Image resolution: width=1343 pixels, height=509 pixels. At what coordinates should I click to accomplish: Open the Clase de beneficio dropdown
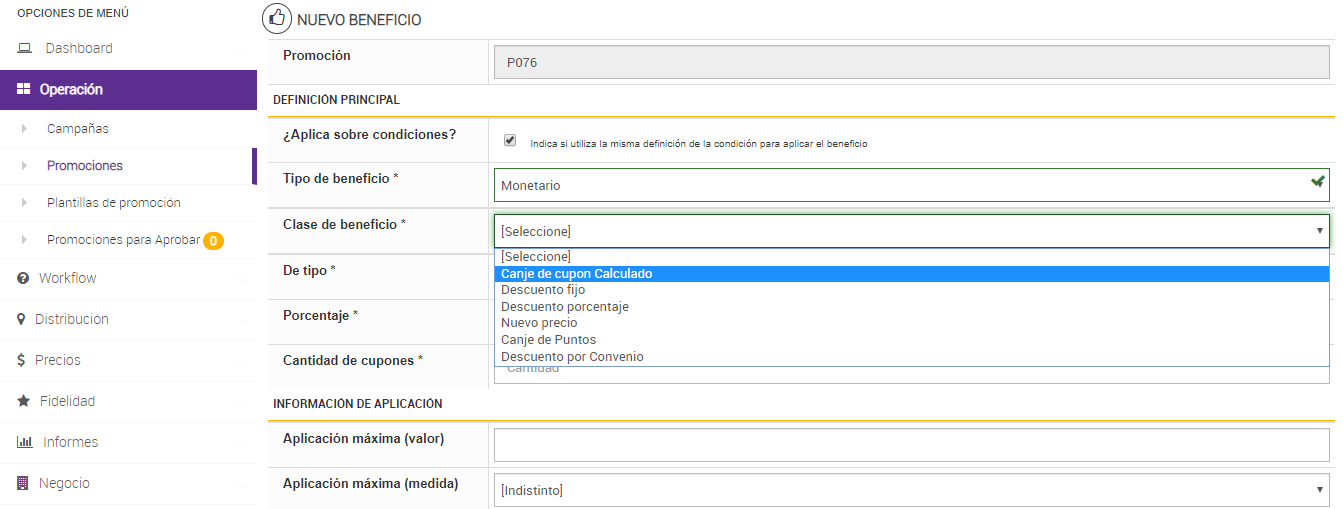pyautogui.click(x=911, y=231)
